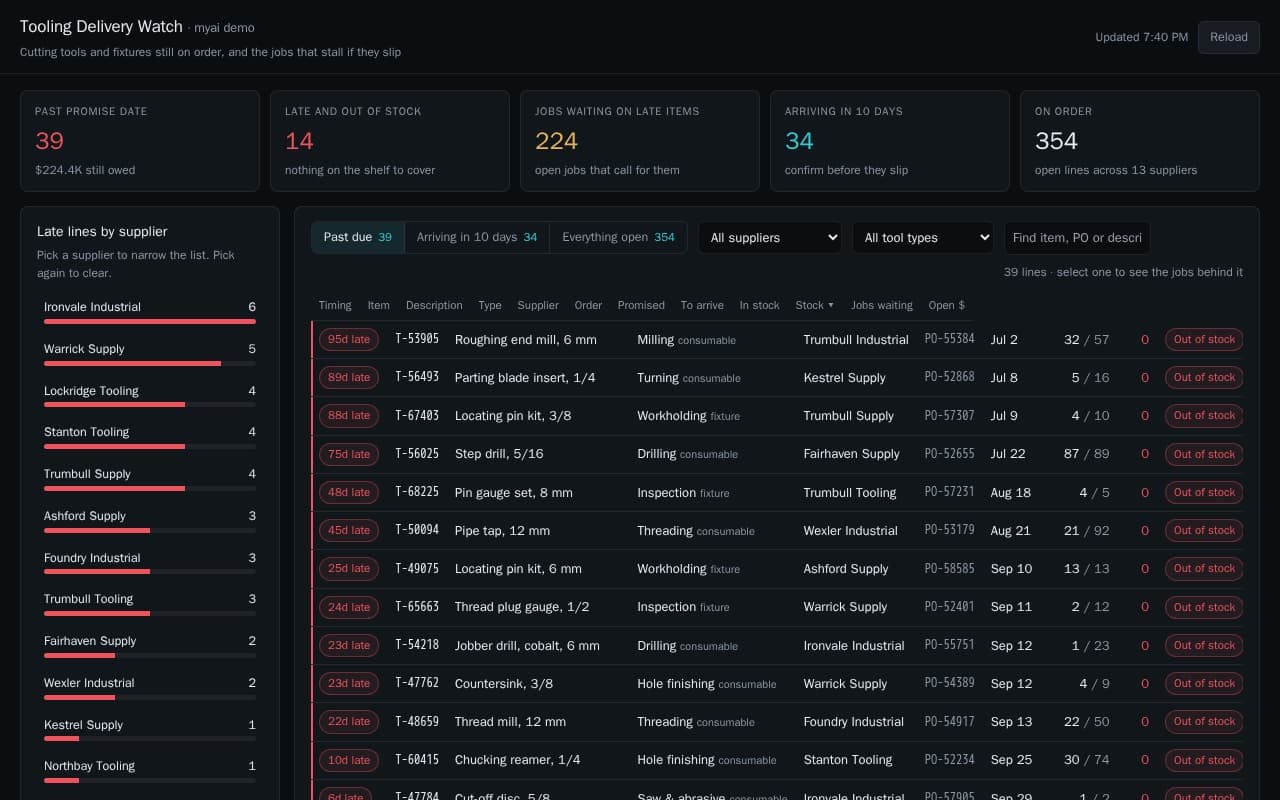Click the Reload button
Screen dimensions: 1280x800
pos(1228,37)
